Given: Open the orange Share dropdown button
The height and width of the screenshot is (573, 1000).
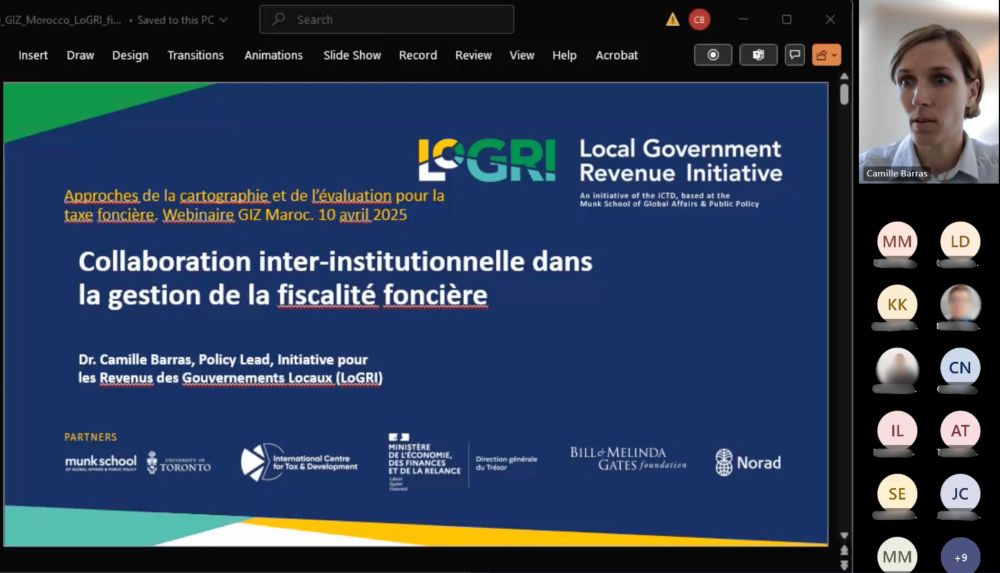Looking at the screenshot, I should pos(826,55).
